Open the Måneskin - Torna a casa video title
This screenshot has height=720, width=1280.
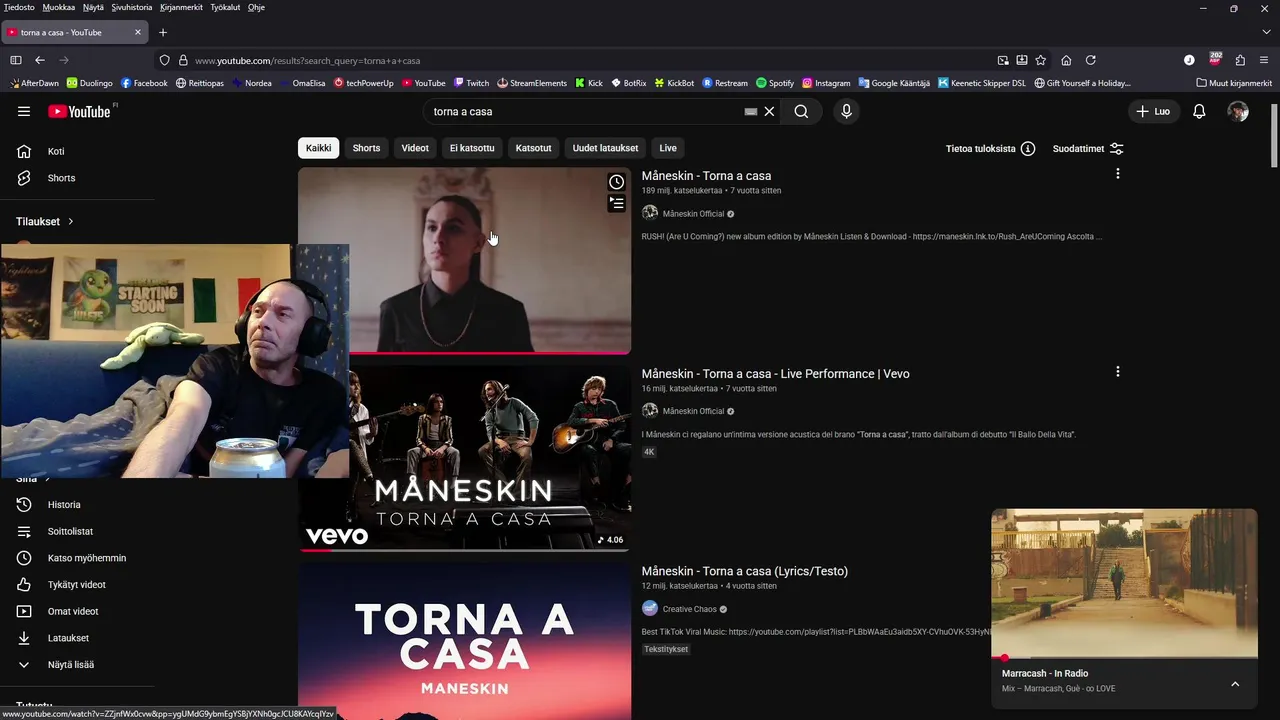point(706,176)
